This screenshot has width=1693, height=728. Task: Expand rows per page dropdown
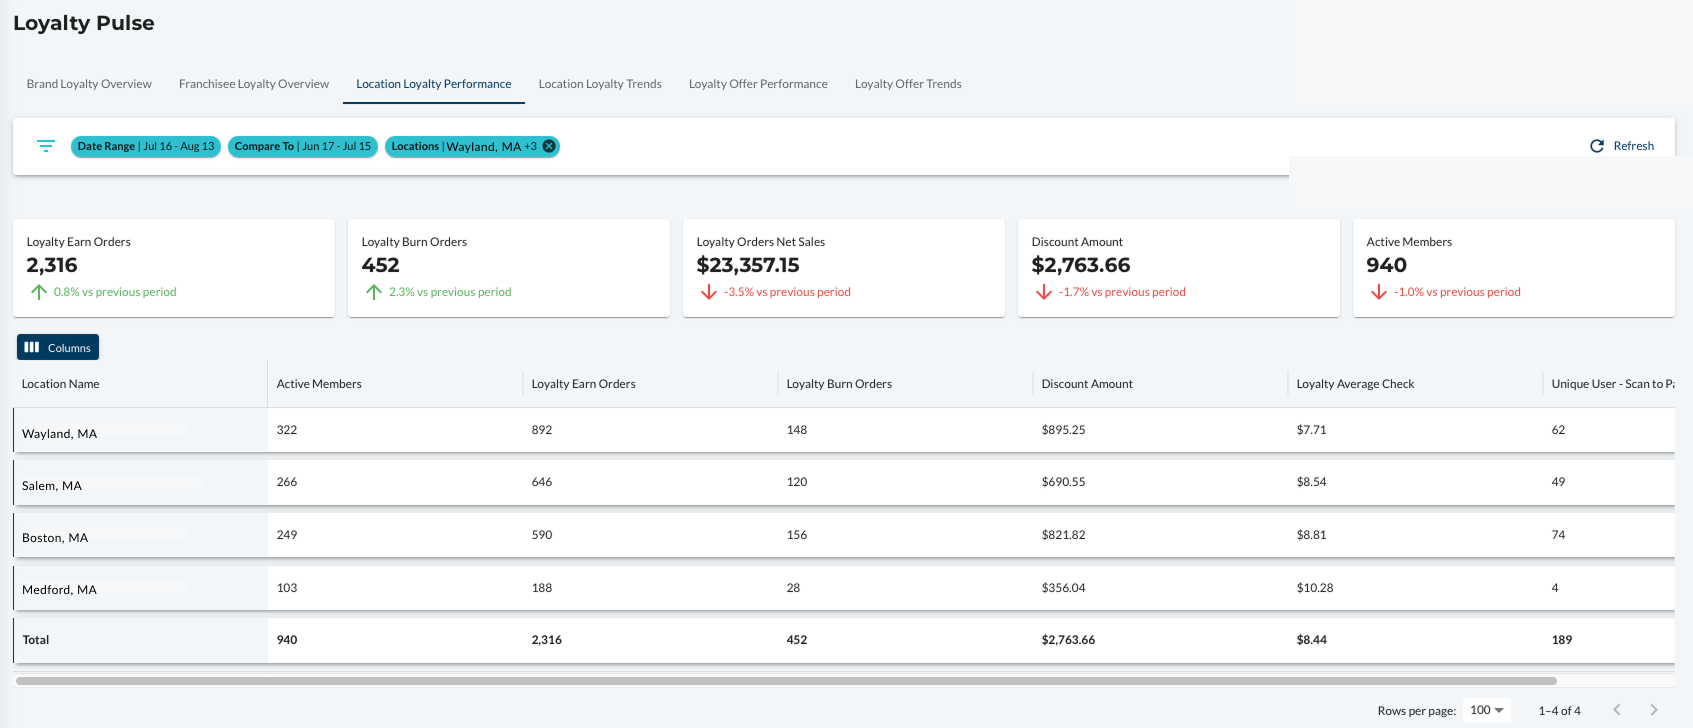point(1487,710)
